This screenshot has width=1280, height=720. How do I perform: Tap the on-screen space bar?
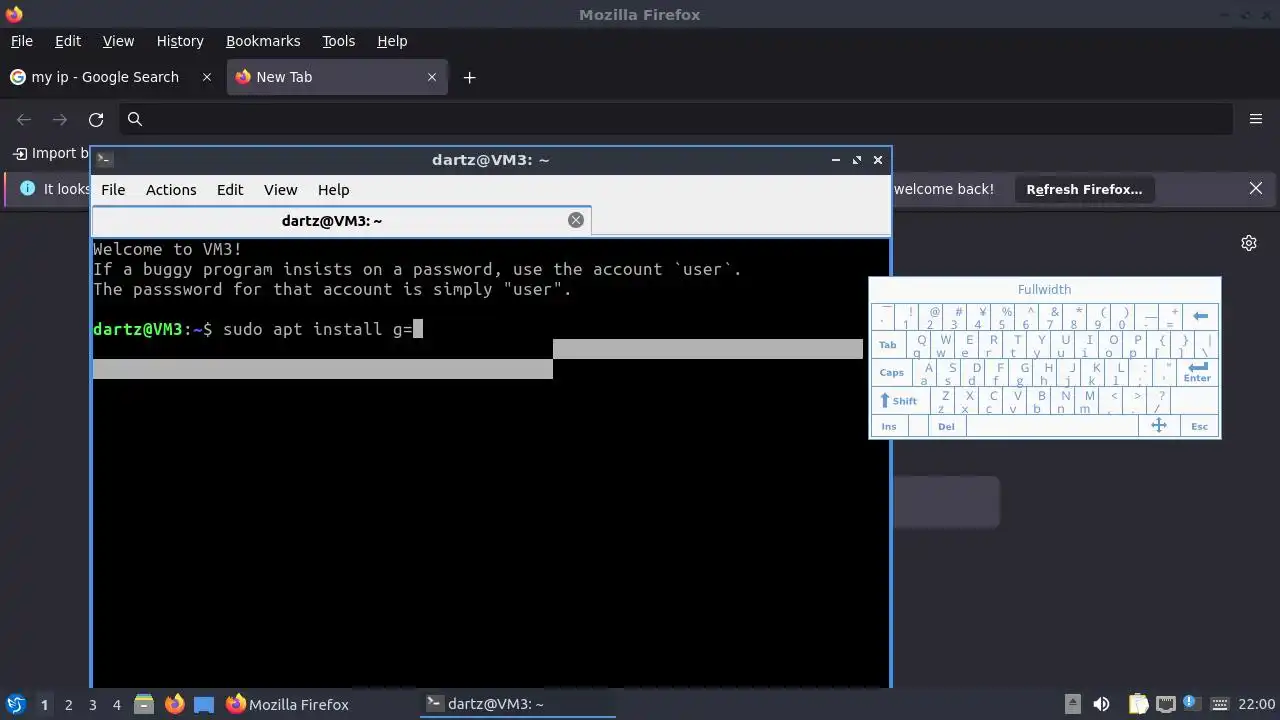[1052, 426]
